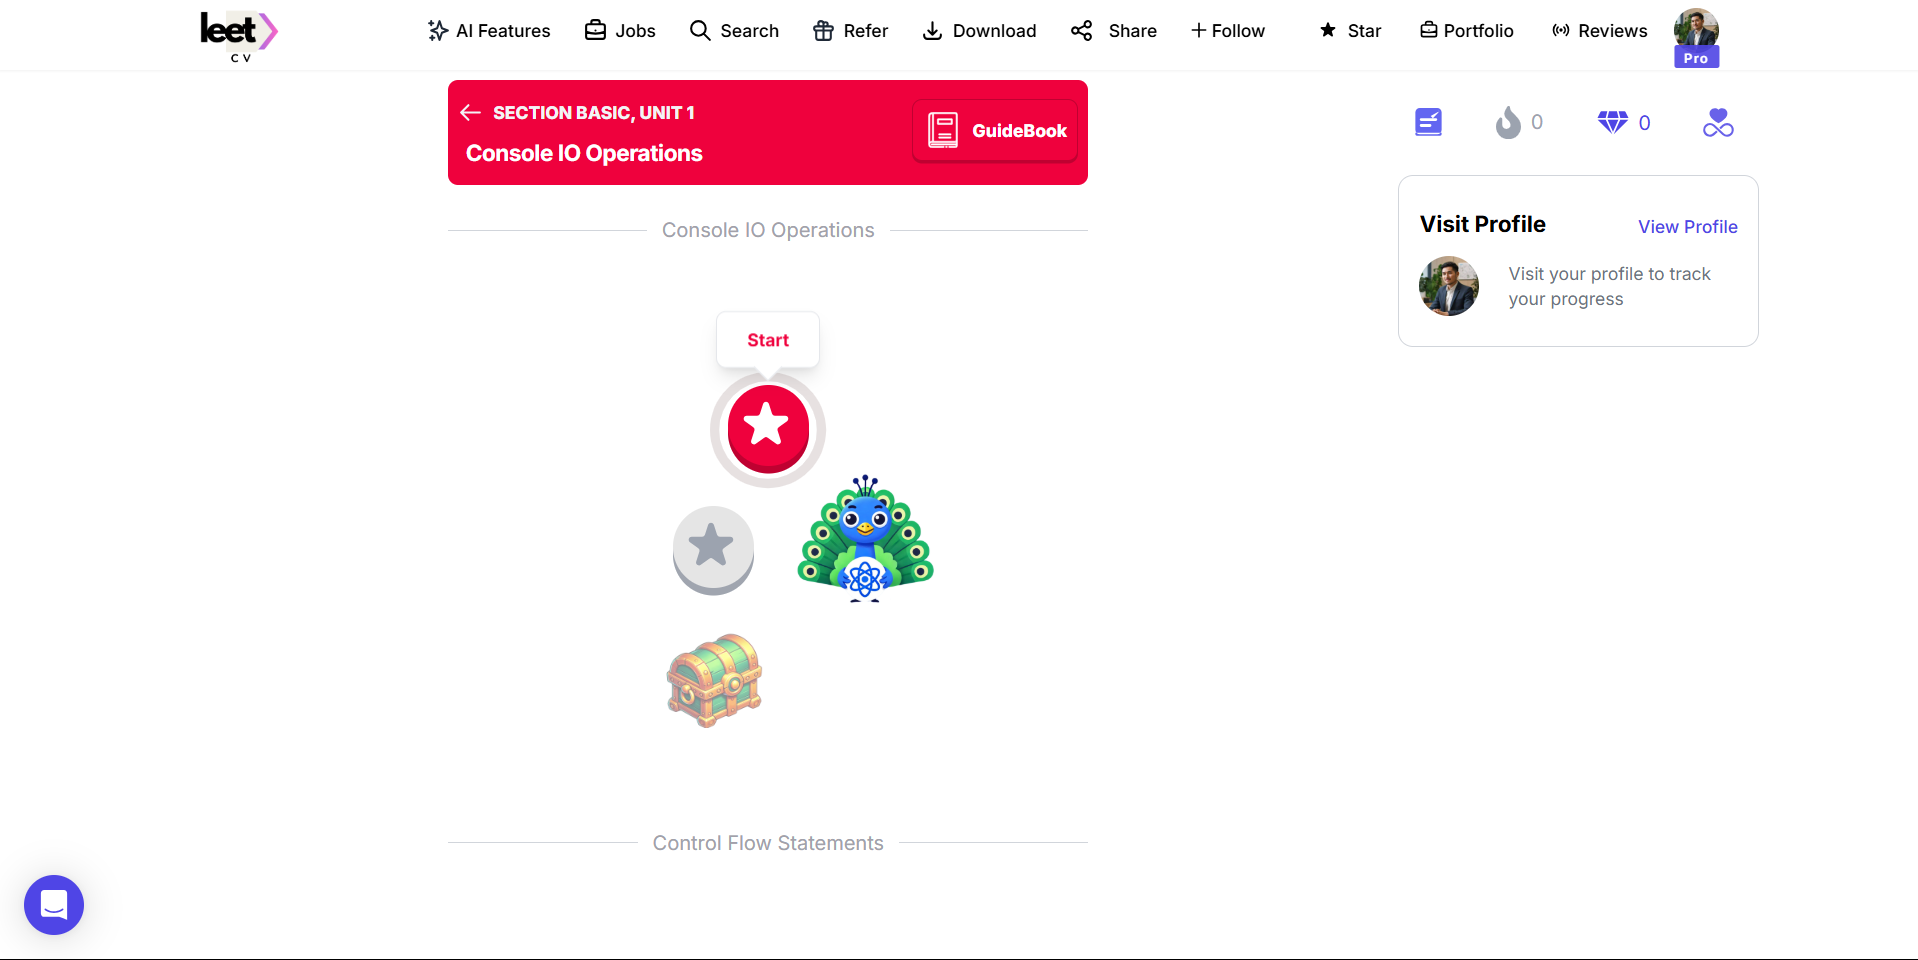Open the Refer gift option
The image size is (1918, 960).
[x=851, y=31]
